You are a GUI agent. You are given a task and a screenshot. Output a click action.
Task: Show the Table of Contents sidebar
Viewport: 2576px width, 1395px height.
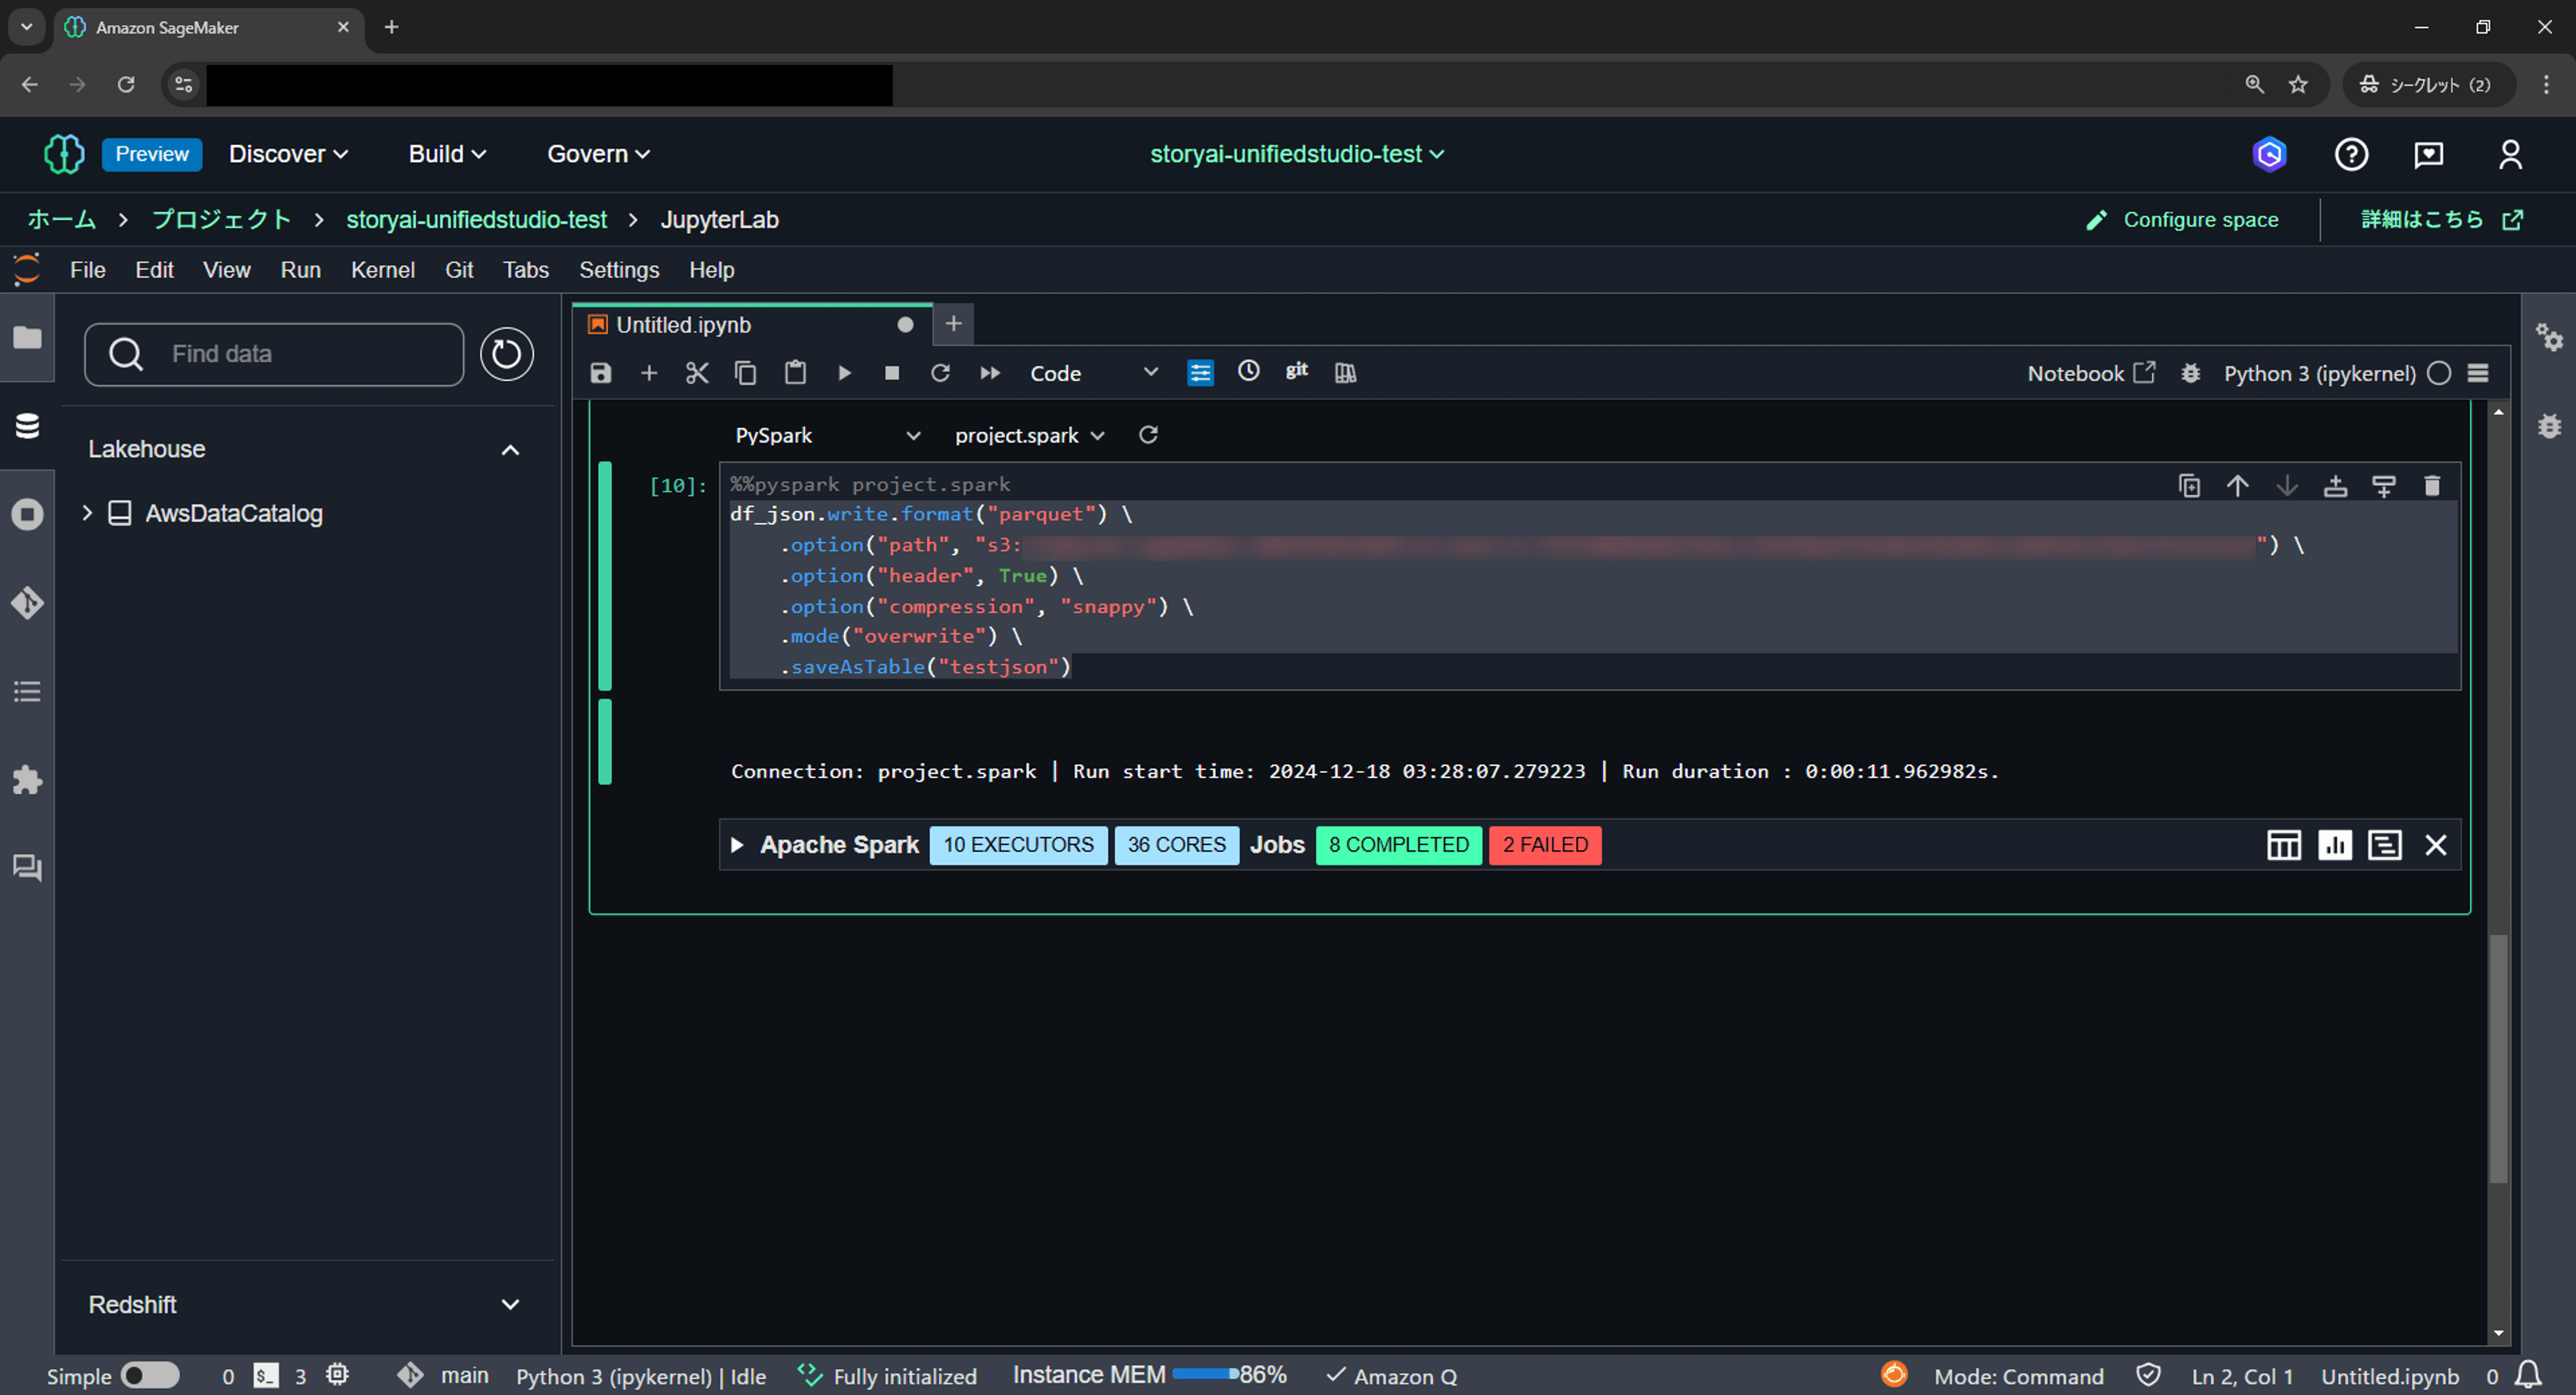click(27, 691)
